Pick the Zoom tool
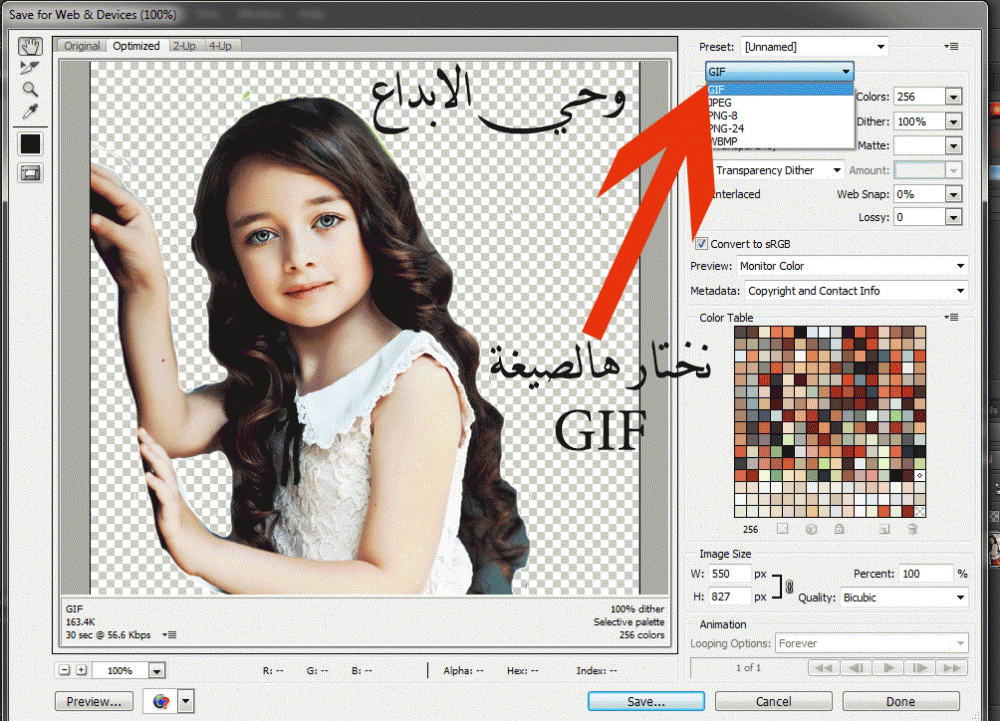Image resolution: width=1000 pixels, height=721 pixels. click(30, 90)
